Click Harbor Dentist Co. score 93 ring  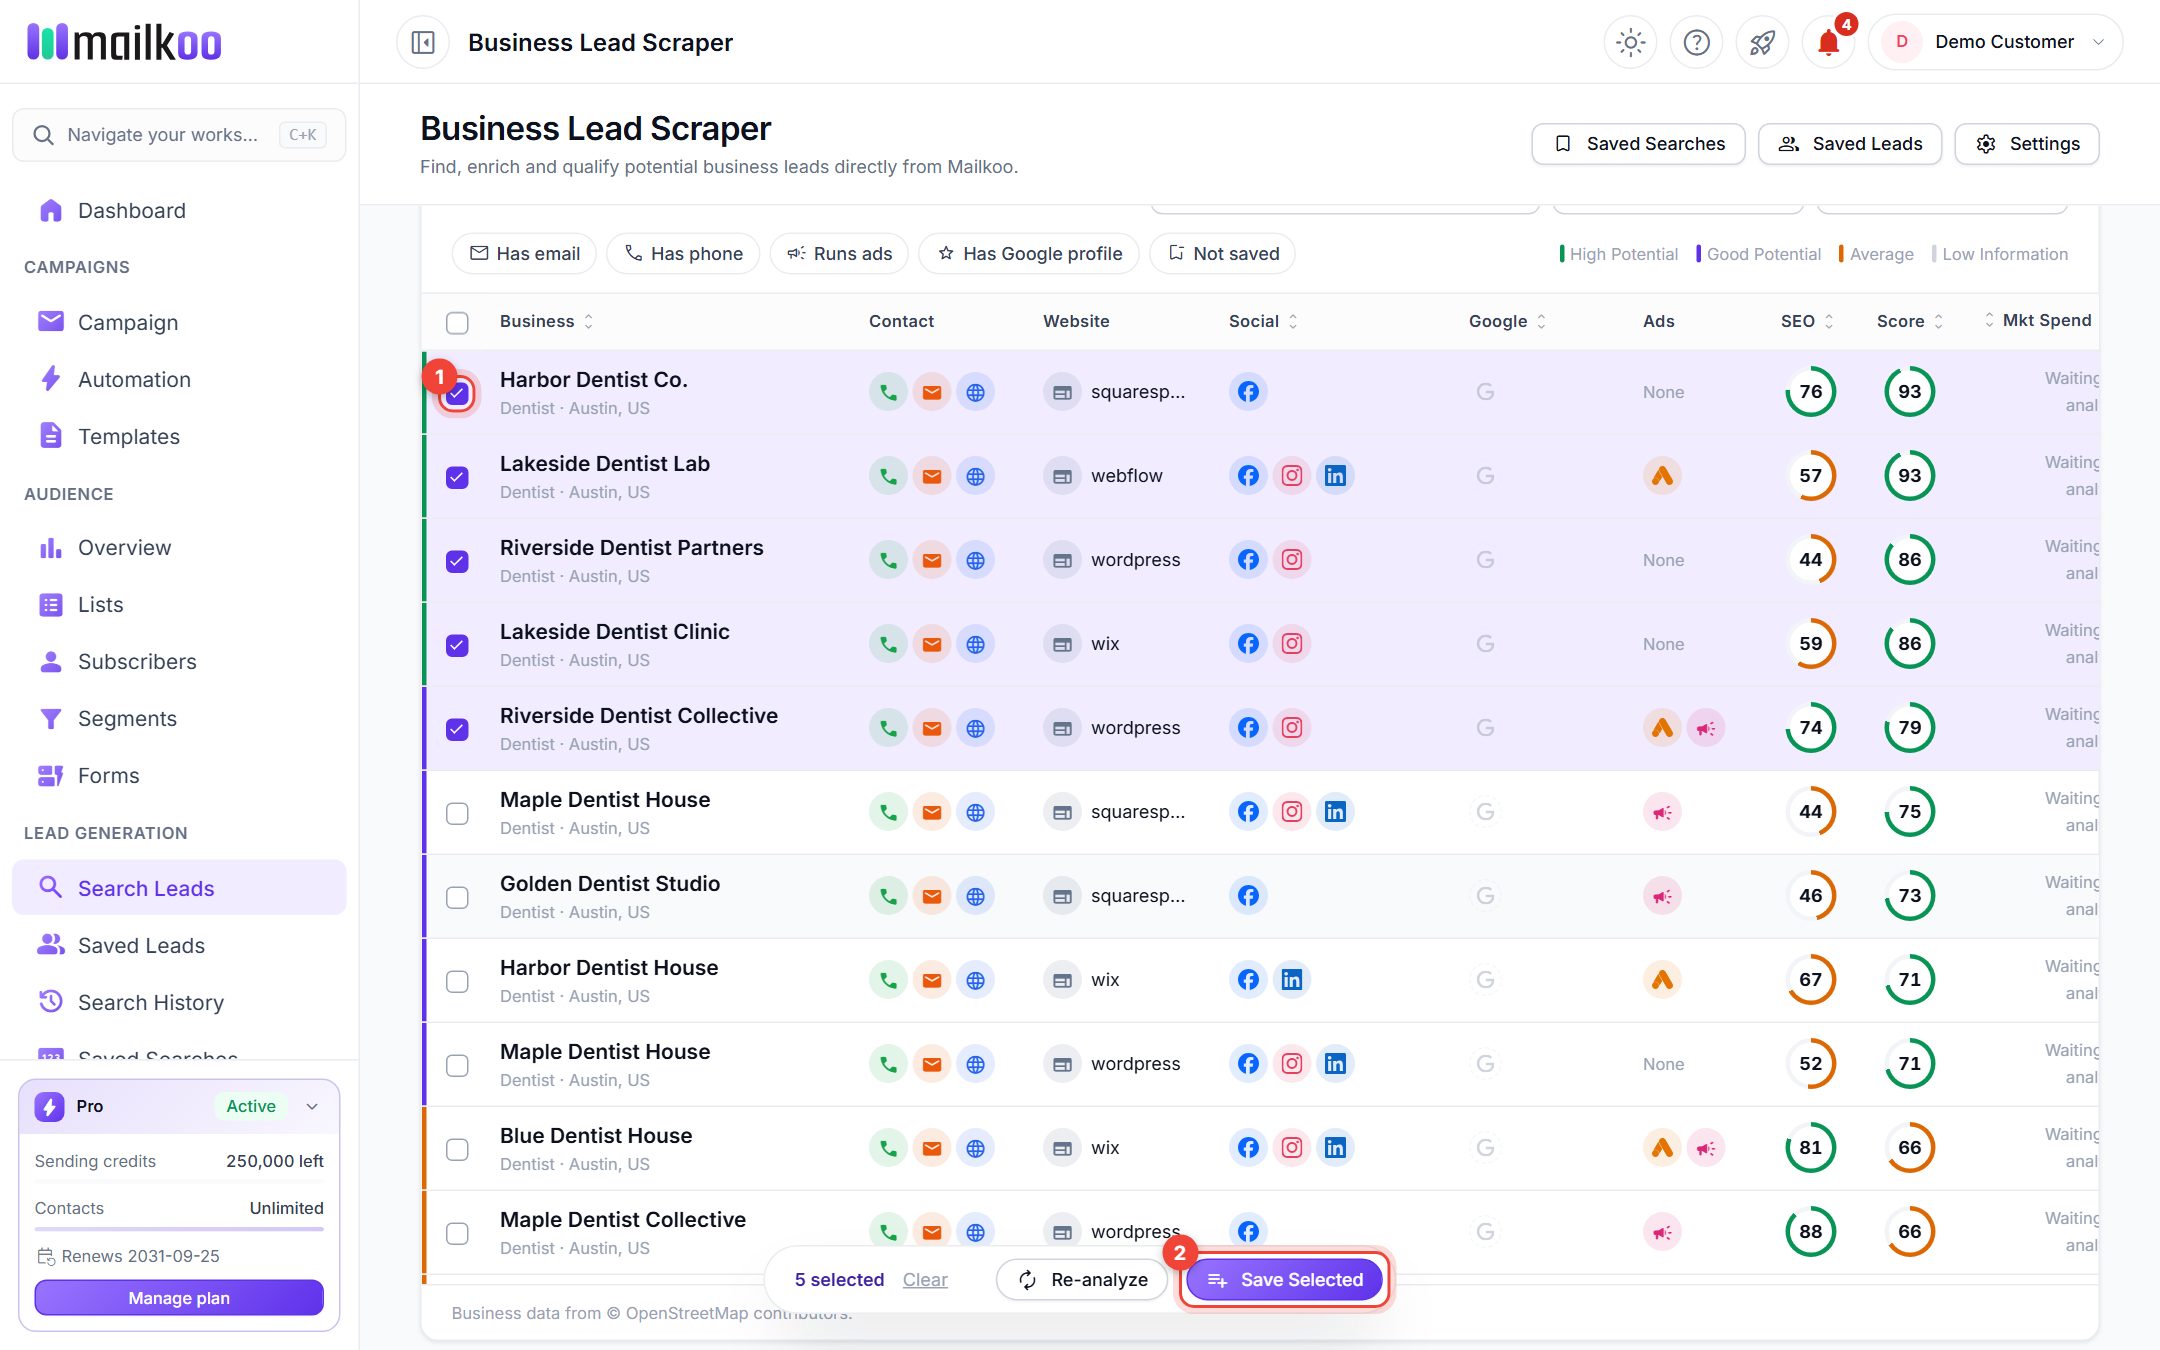(x=1909, y=392)
